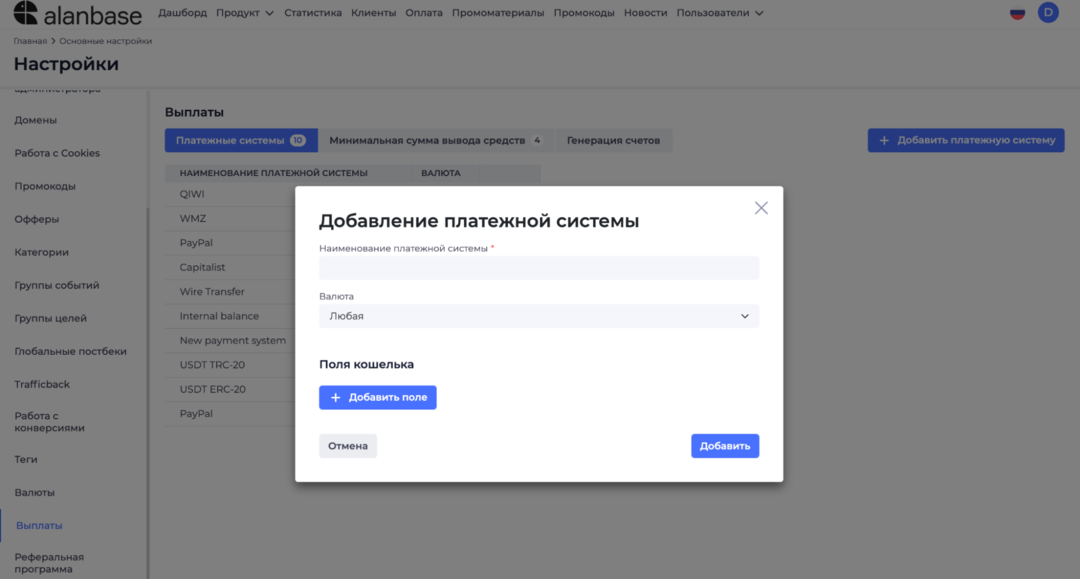
Task: Go back via the Главная breadcrumb link
Action: coord(29,42)
